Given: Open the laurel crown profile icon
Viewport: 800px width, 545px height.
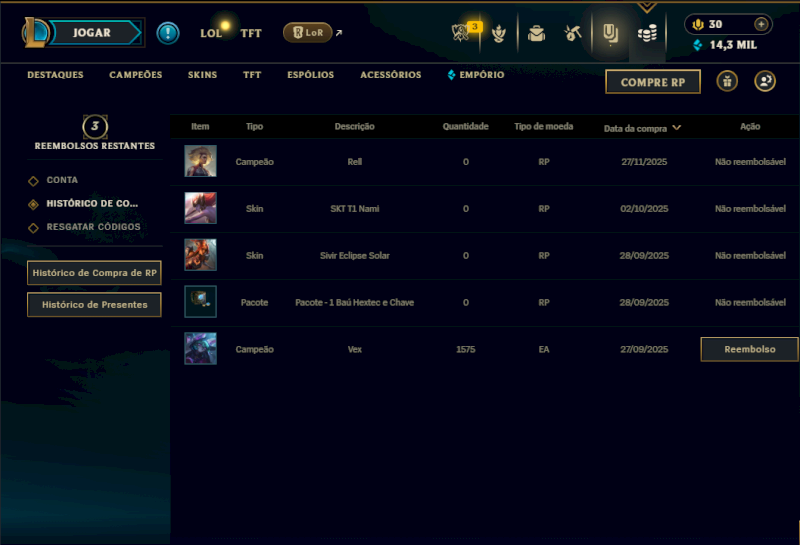Looking at the screenshot, I should tap(498, 34).
